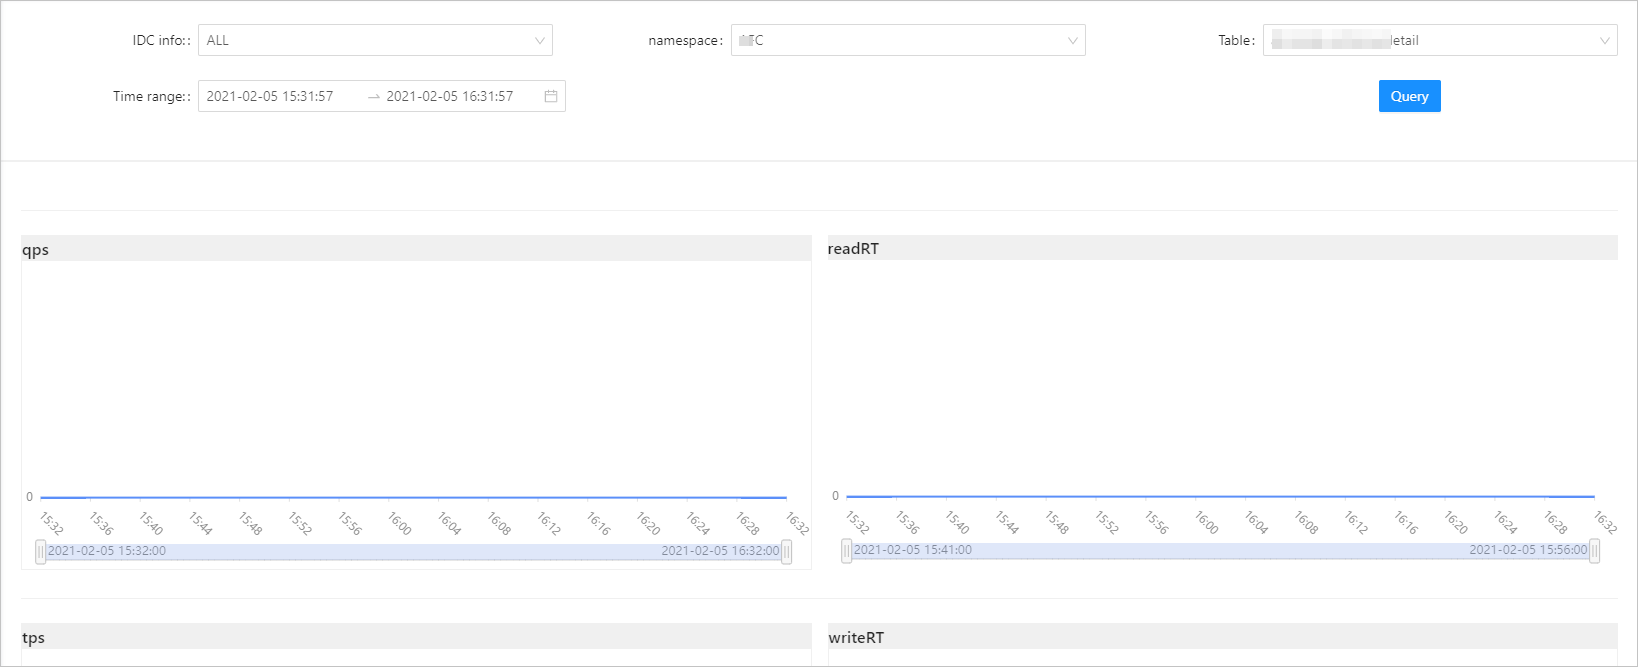Click the arrow between start and end times
The image size is (1638, 667).
(x=374, y=97)
